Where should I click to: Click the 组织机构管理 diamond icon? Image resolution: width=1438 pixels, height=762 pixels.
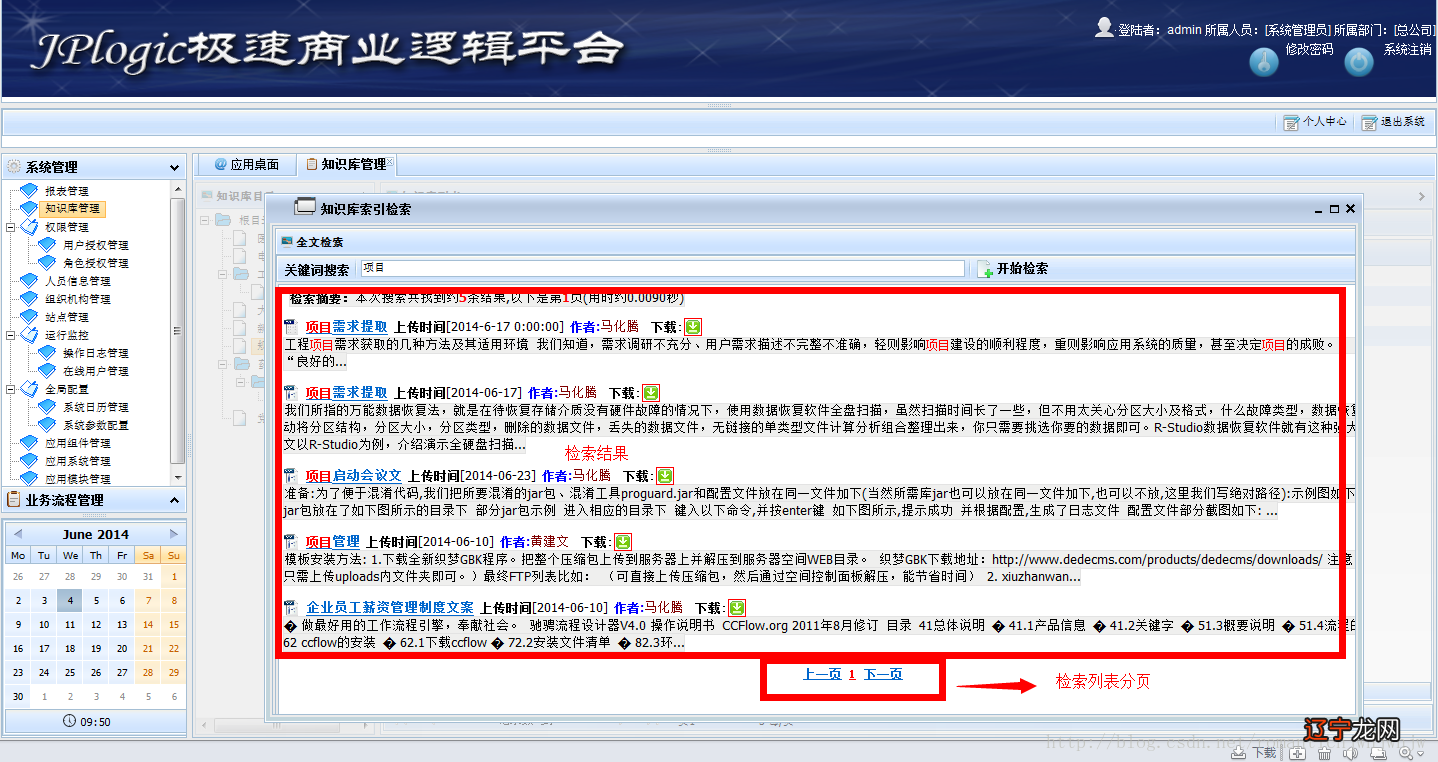[x=29, y=299]
